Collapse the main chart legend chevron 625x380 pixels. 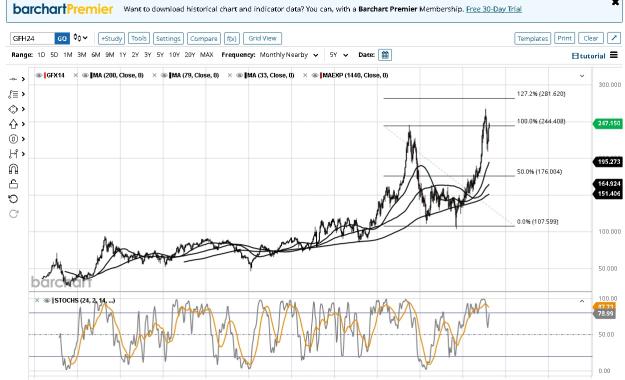(582, 76)
